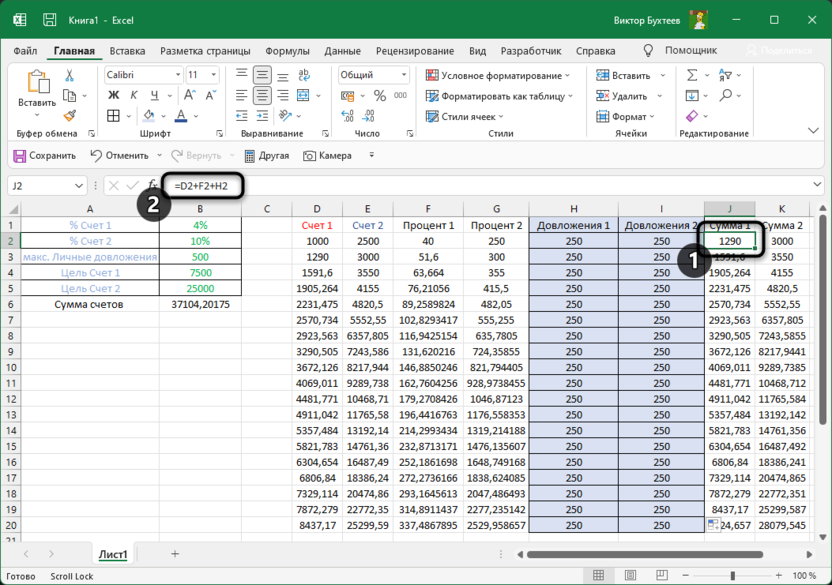Click the Name Box showing J2
This screenshot has height=585, width=832.
point(40,186)
